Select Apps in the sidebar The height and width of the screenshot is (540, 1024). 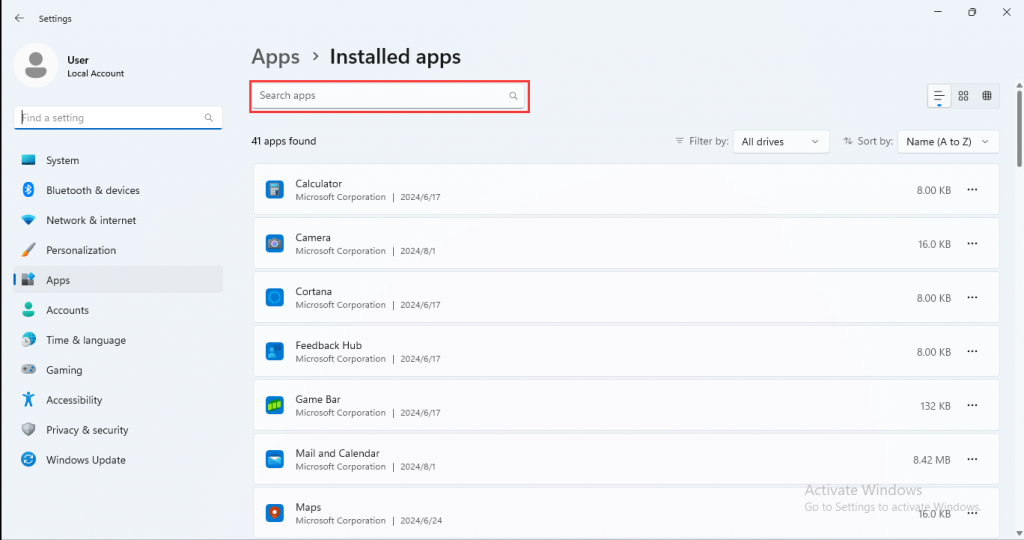[118, 280]
